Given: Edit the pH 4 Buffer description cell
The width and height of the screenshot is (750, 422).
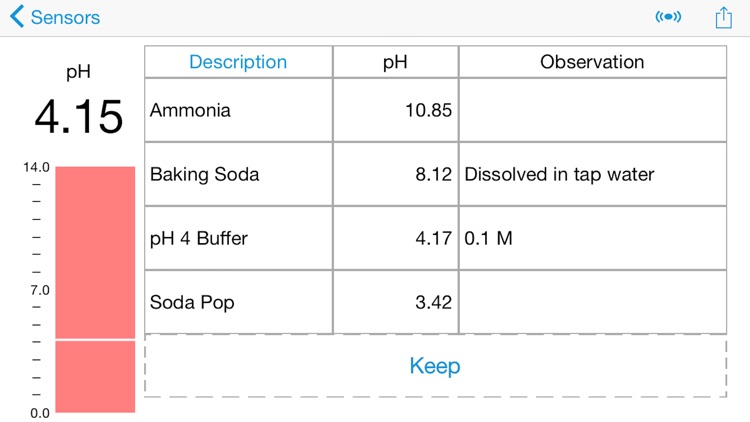Looking at the screenshot, I should [238, 238].
